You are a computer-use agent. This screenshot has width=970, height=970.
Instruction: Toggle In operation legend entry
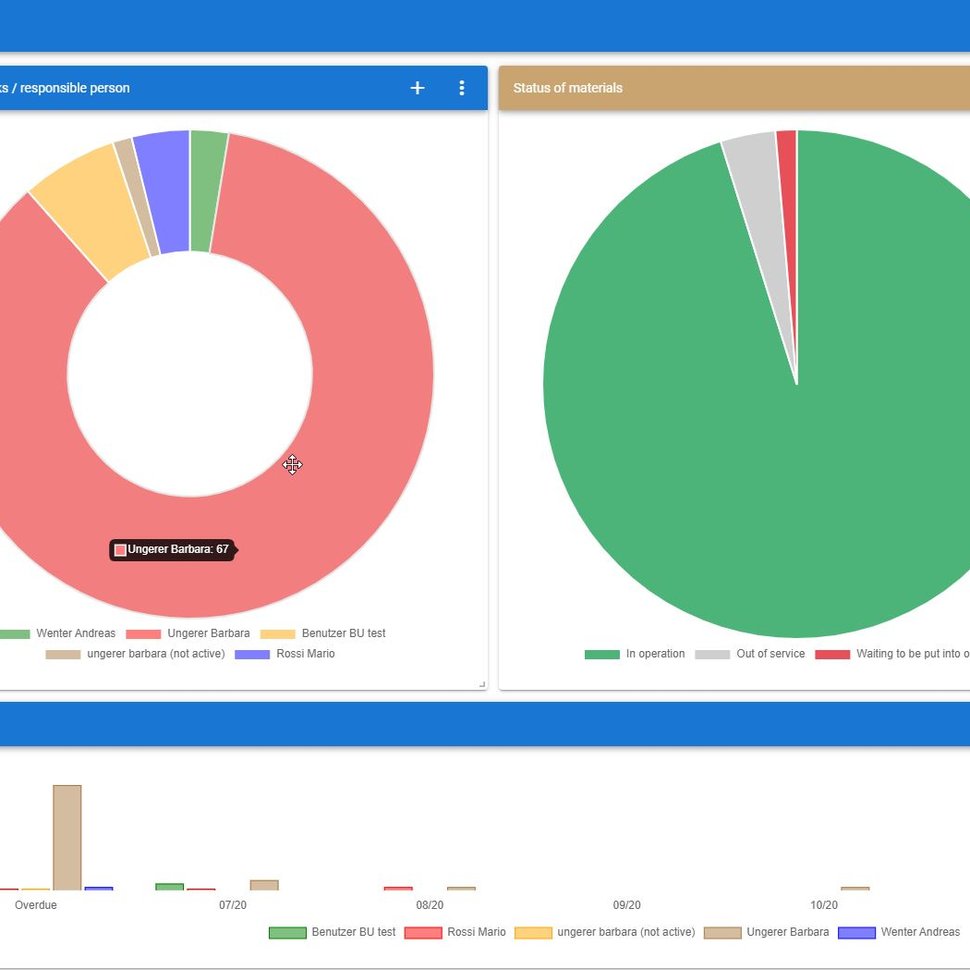[x=635, y=654]
